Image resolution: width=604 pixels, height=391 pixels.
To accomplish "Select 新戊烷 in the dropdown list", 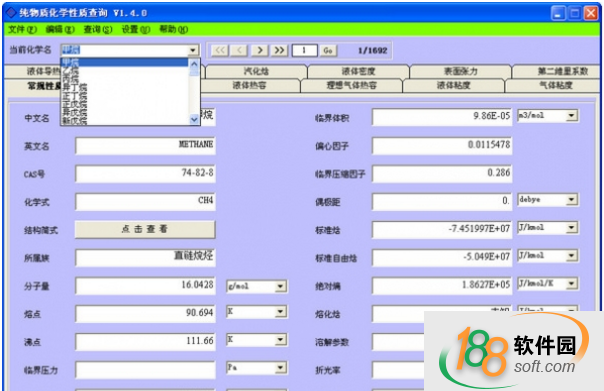I will 125,121.
